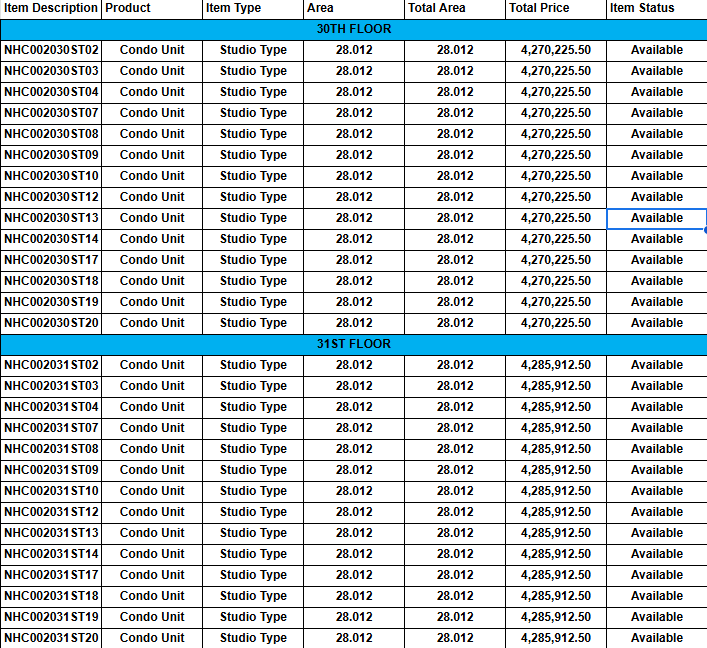Select the 30TH FLOOR banner row
707x648 pixels.
coord(353,29)
